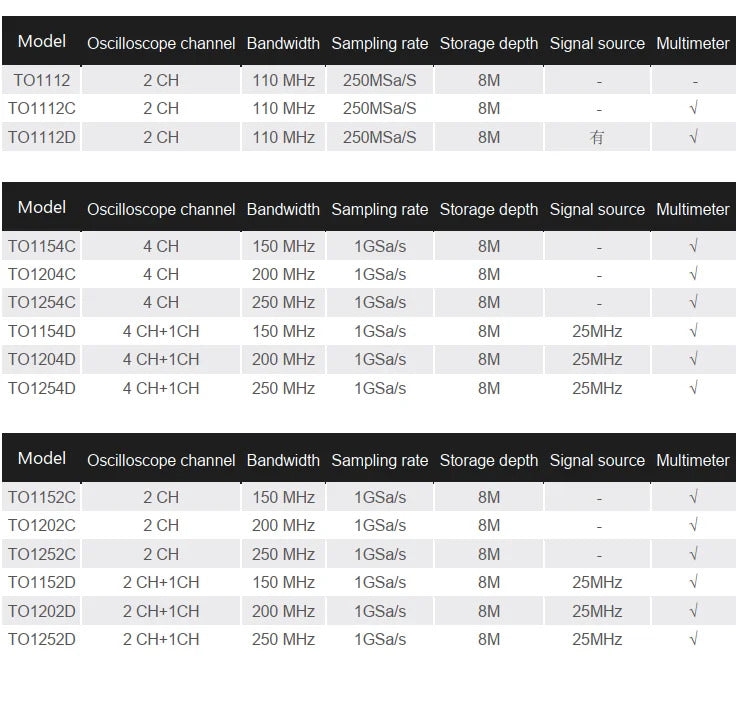Viewport: 740px width, 701px height.
Task: Click the Multimeter checkmark for TO1154C
Action: pos(693,246)
